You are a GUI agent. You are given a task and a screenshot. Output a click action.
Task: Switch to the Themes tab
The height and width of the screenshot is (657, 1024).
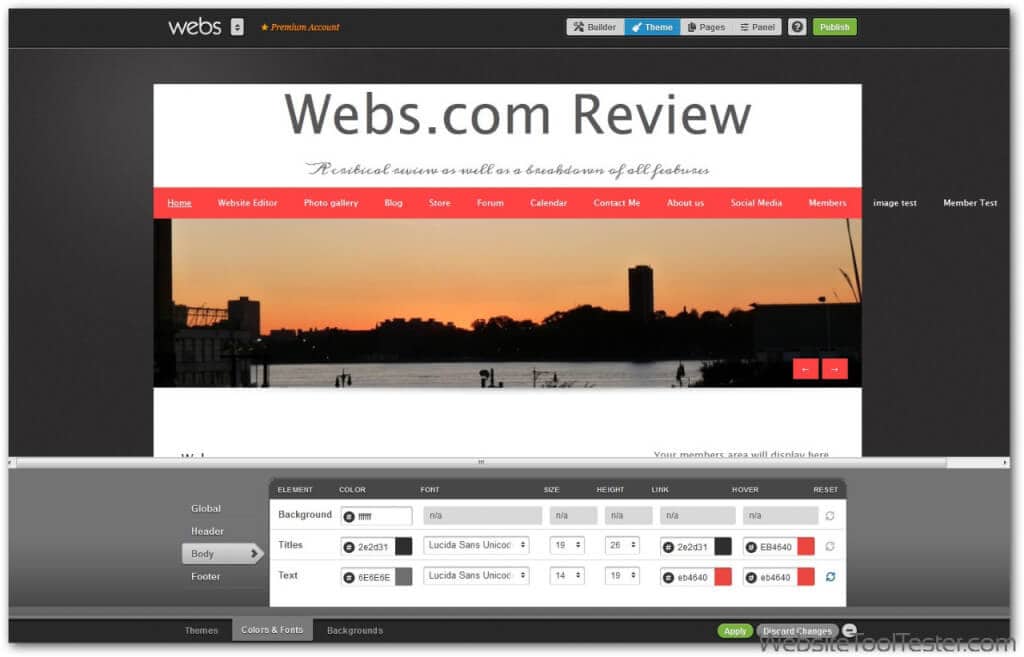point(201,630)
